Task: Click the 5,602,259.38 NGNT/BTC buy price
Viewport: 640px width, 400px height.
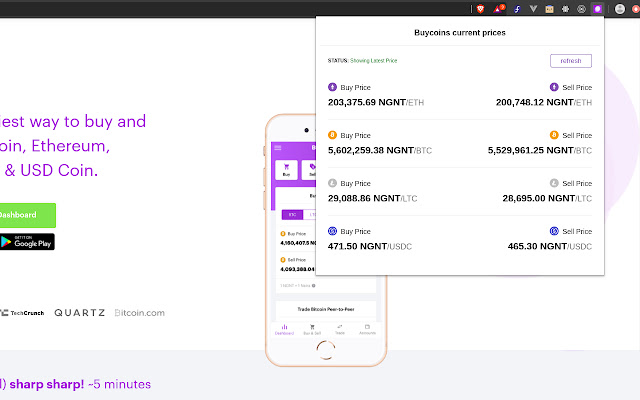Action: pyautogui.click(x=380, y=151)
